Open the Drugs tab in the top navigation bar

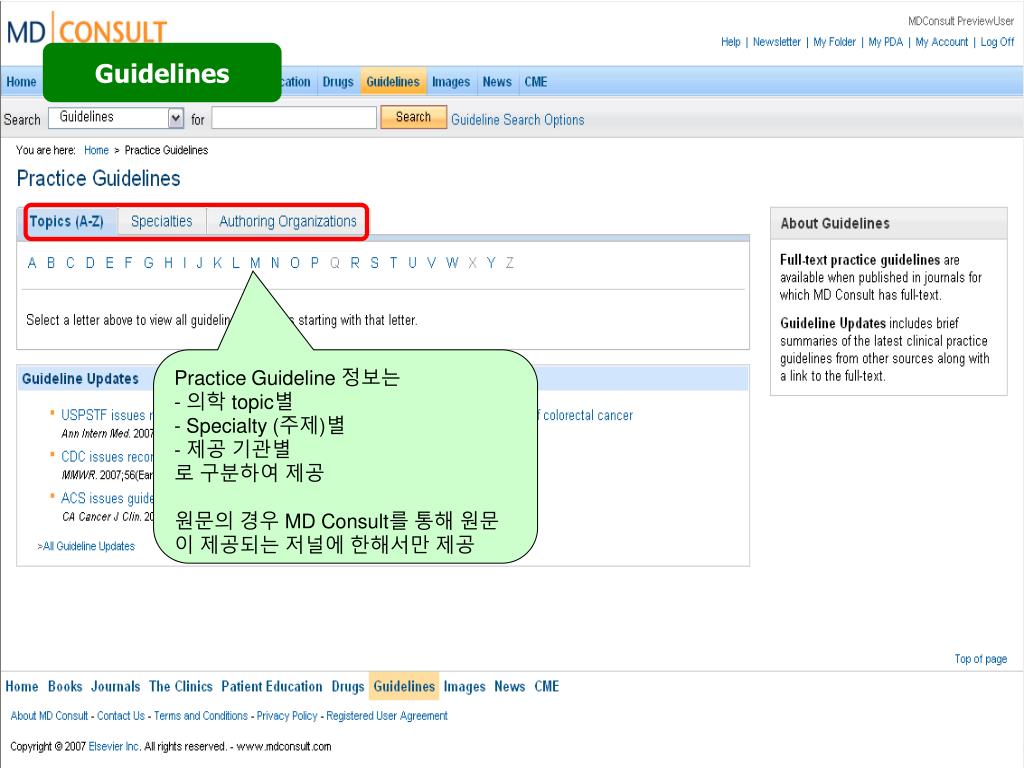[x=338, y=82]
